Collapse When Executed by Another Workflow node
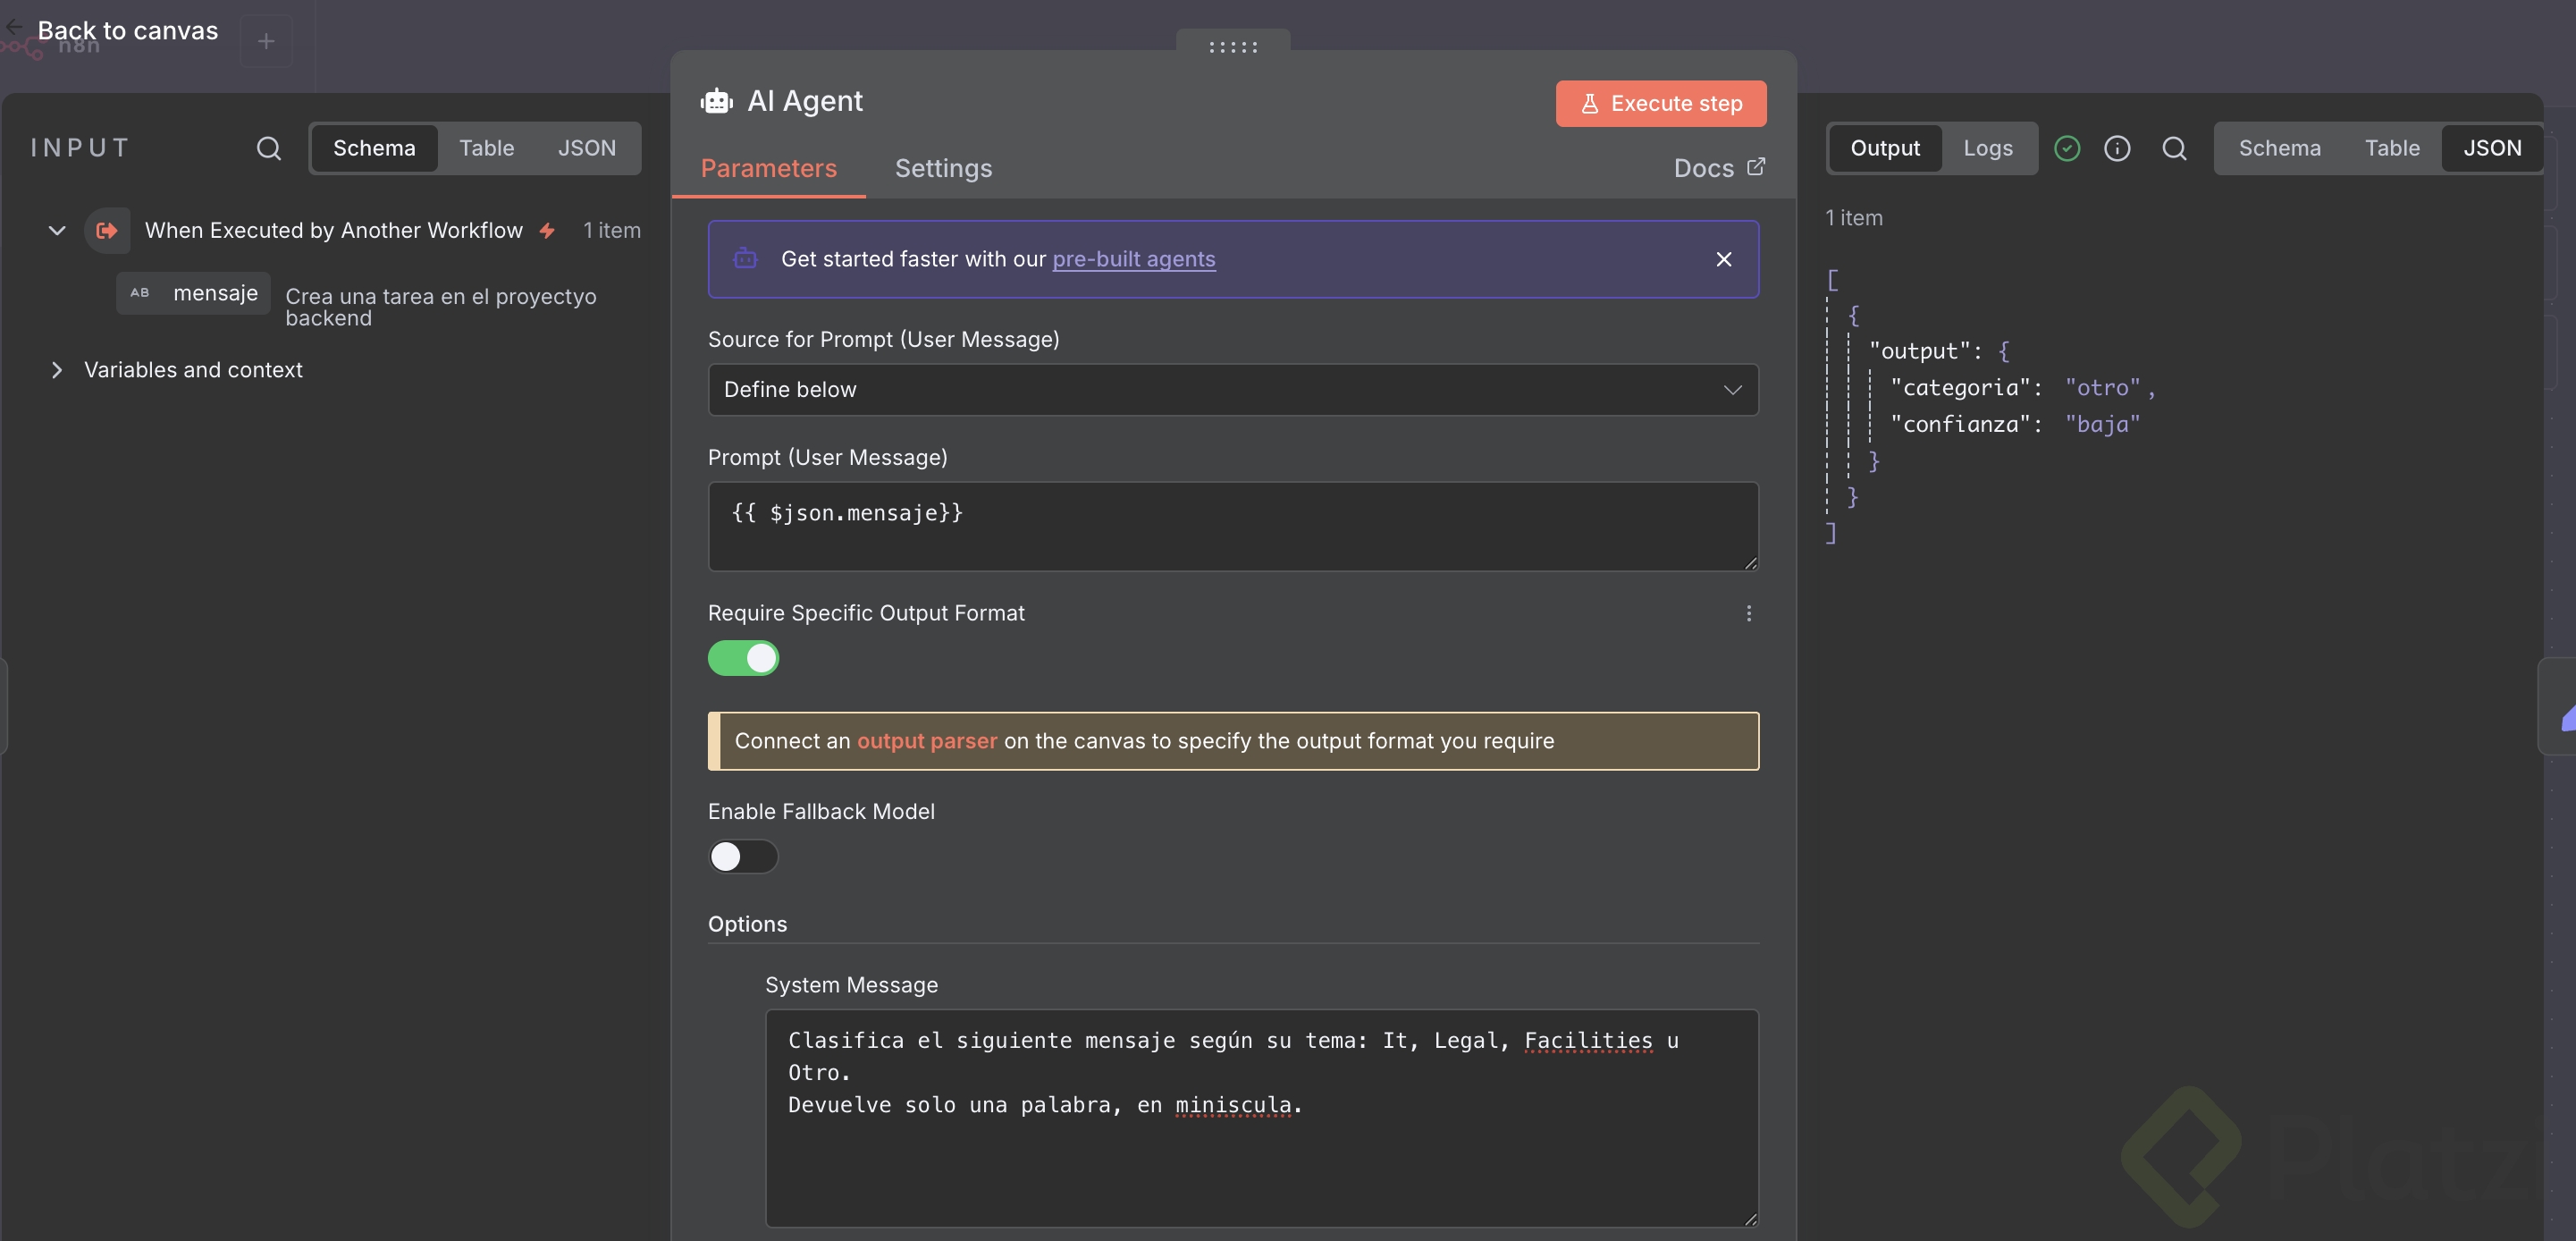 tap(57, 231)
